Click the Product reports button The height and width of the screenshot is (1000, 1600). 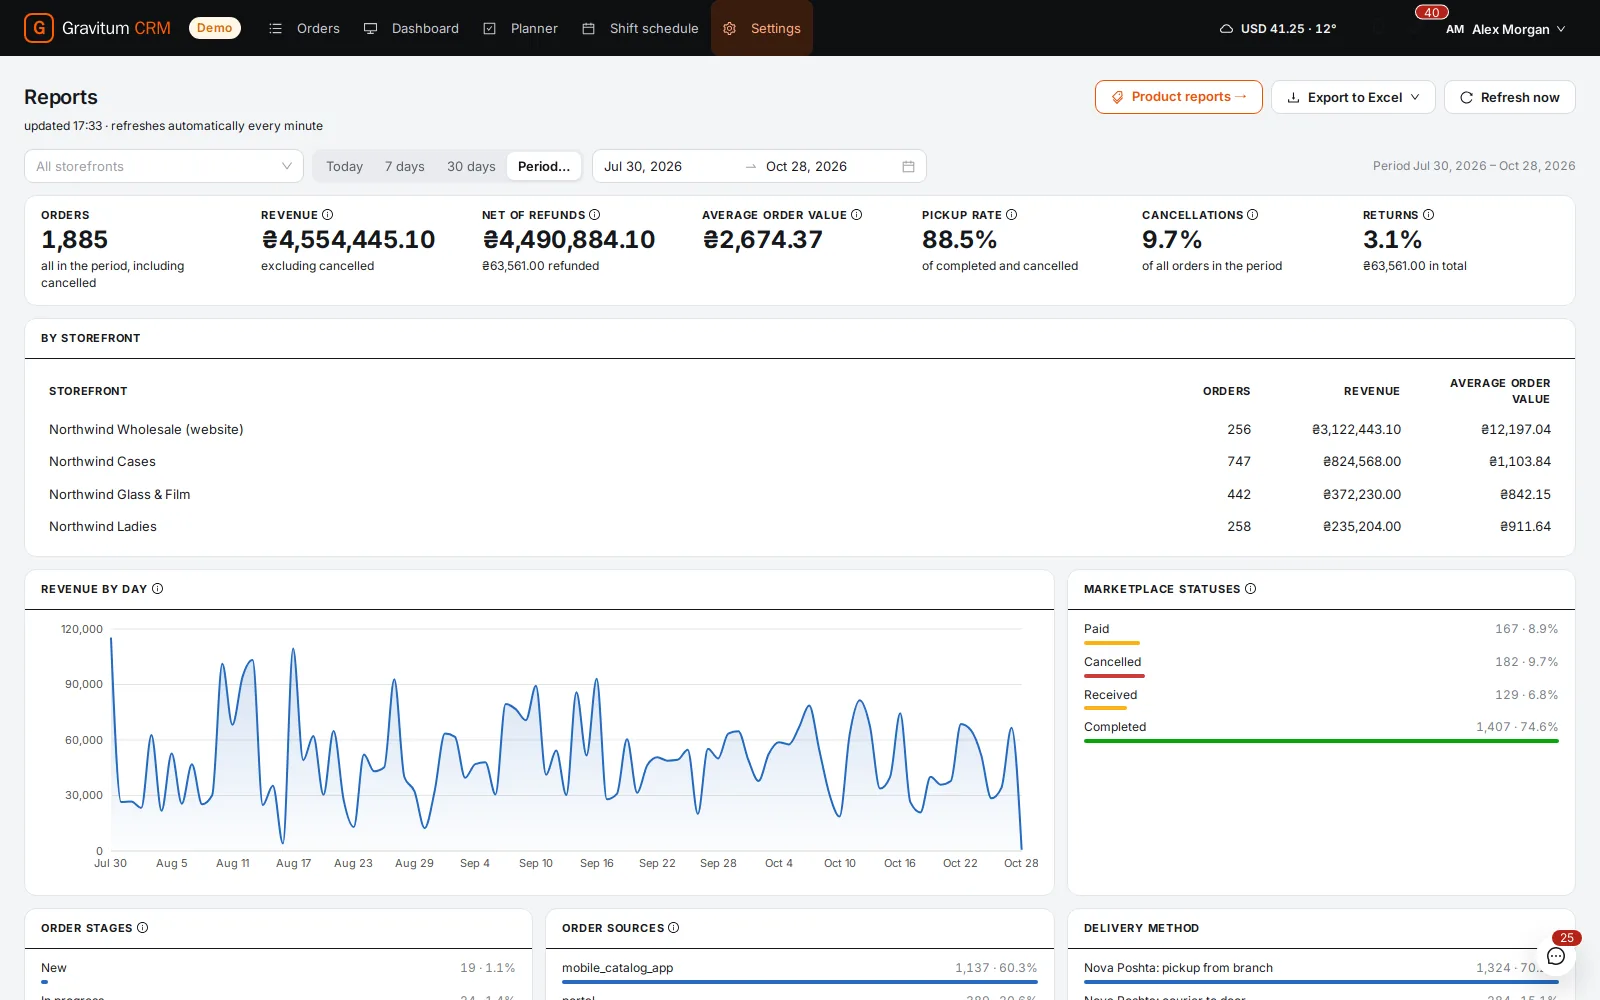1179,97
